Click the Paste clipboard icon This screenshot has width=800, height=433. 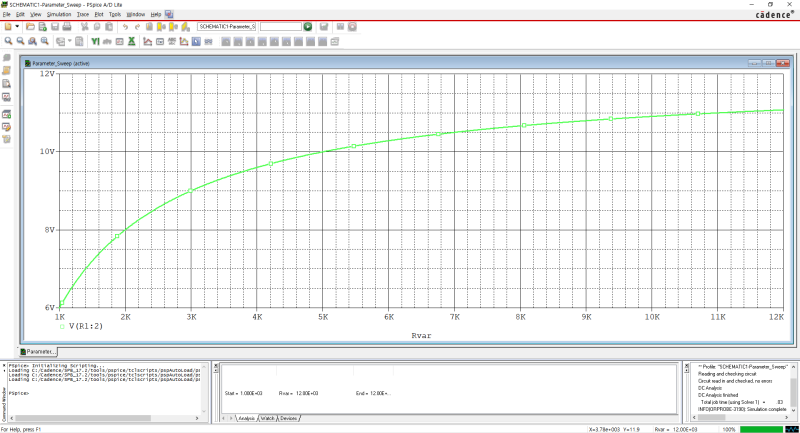point(109,27)
